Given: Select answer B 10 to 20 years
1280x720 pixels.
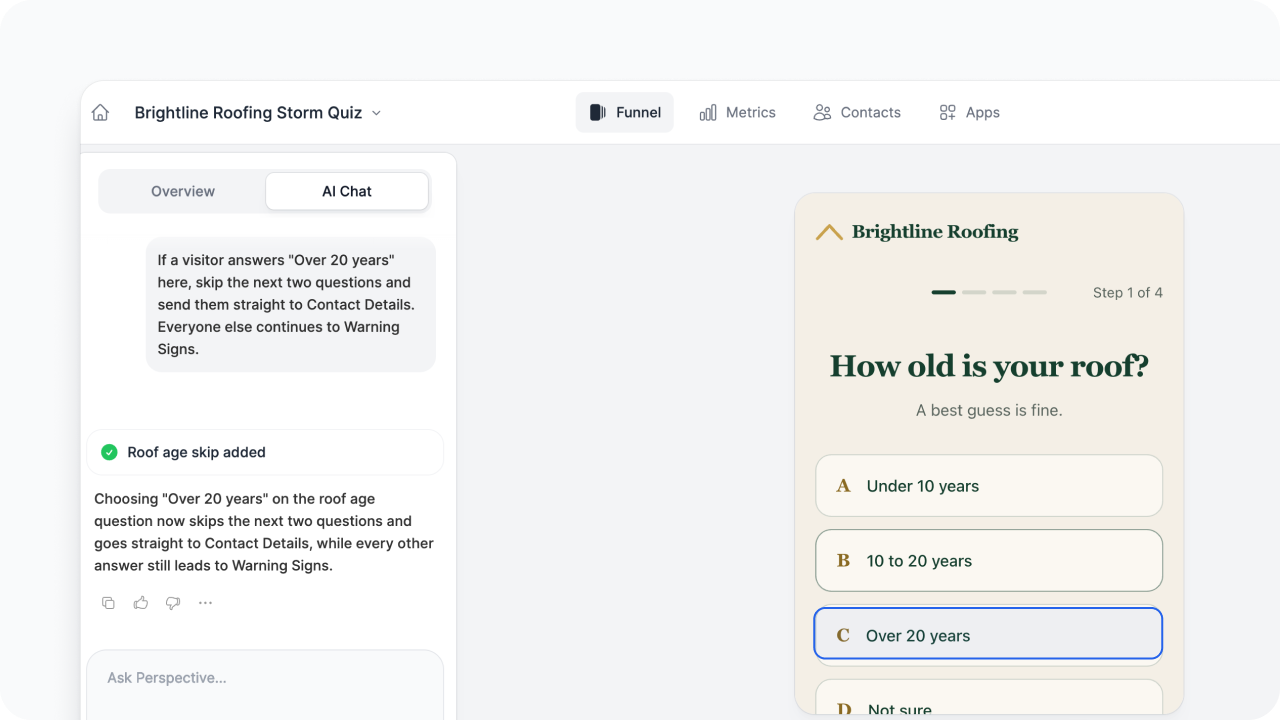Looking at the screenshot, I should (x=989, y=561).
